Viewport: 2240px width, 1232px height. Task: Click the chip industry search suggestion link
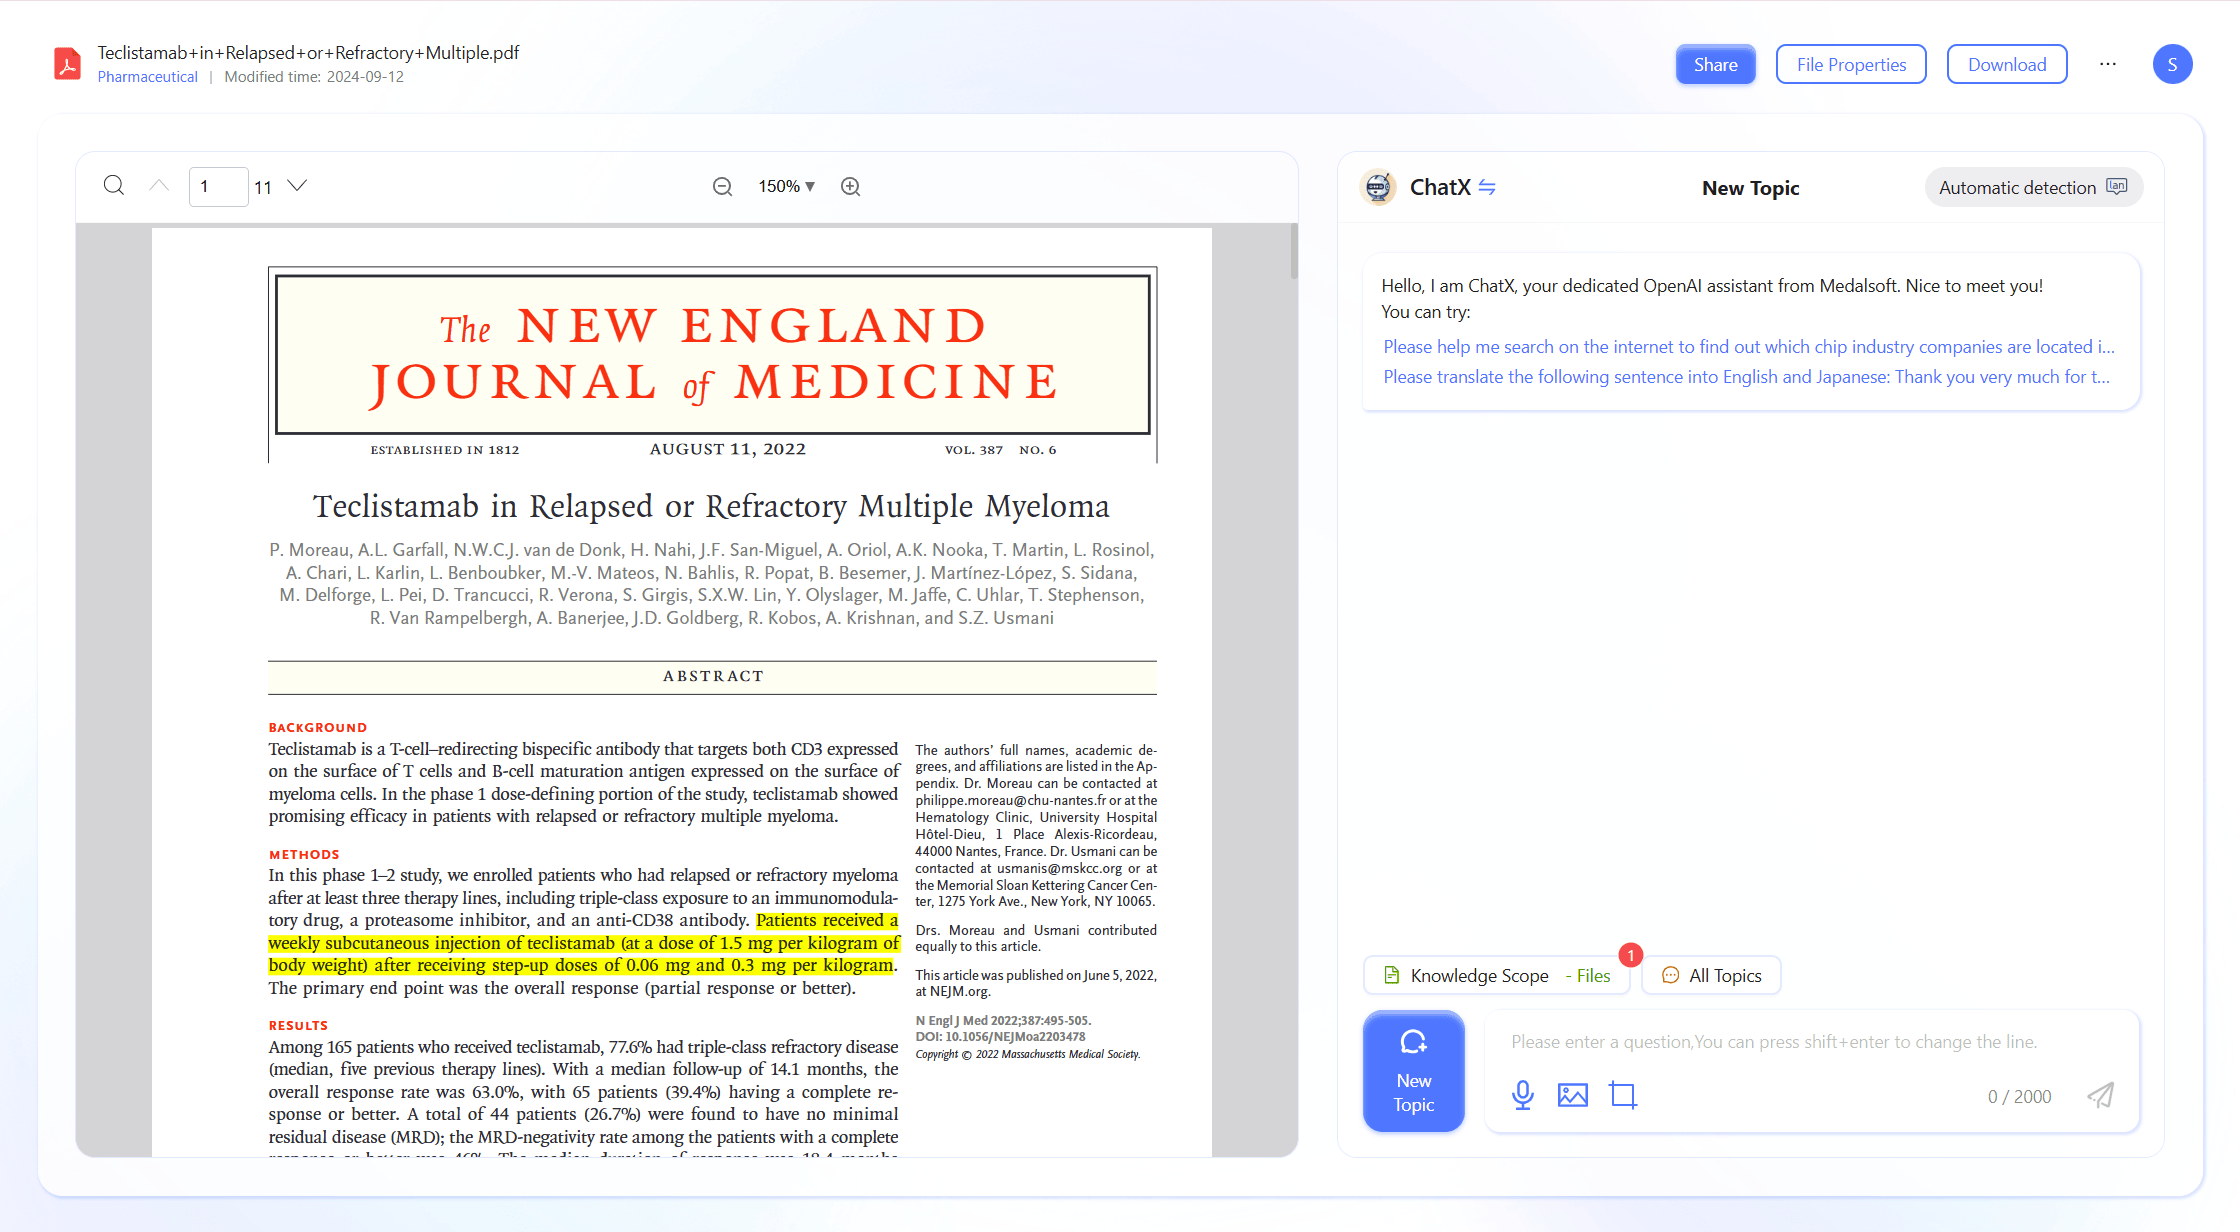tap(1748, 347)
